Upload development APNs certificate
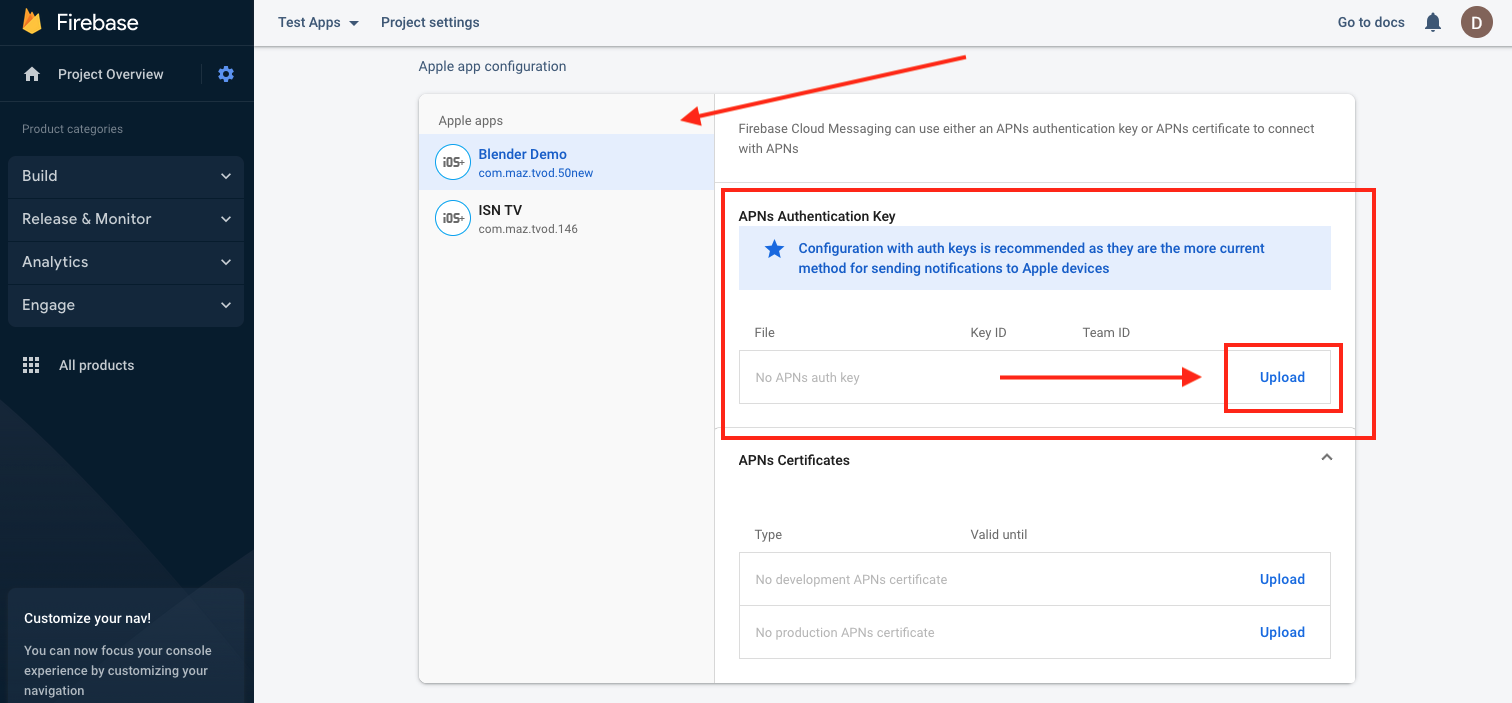Image resolution: width=1512 pixels, height=703 pixels. tap(1282, 579)
